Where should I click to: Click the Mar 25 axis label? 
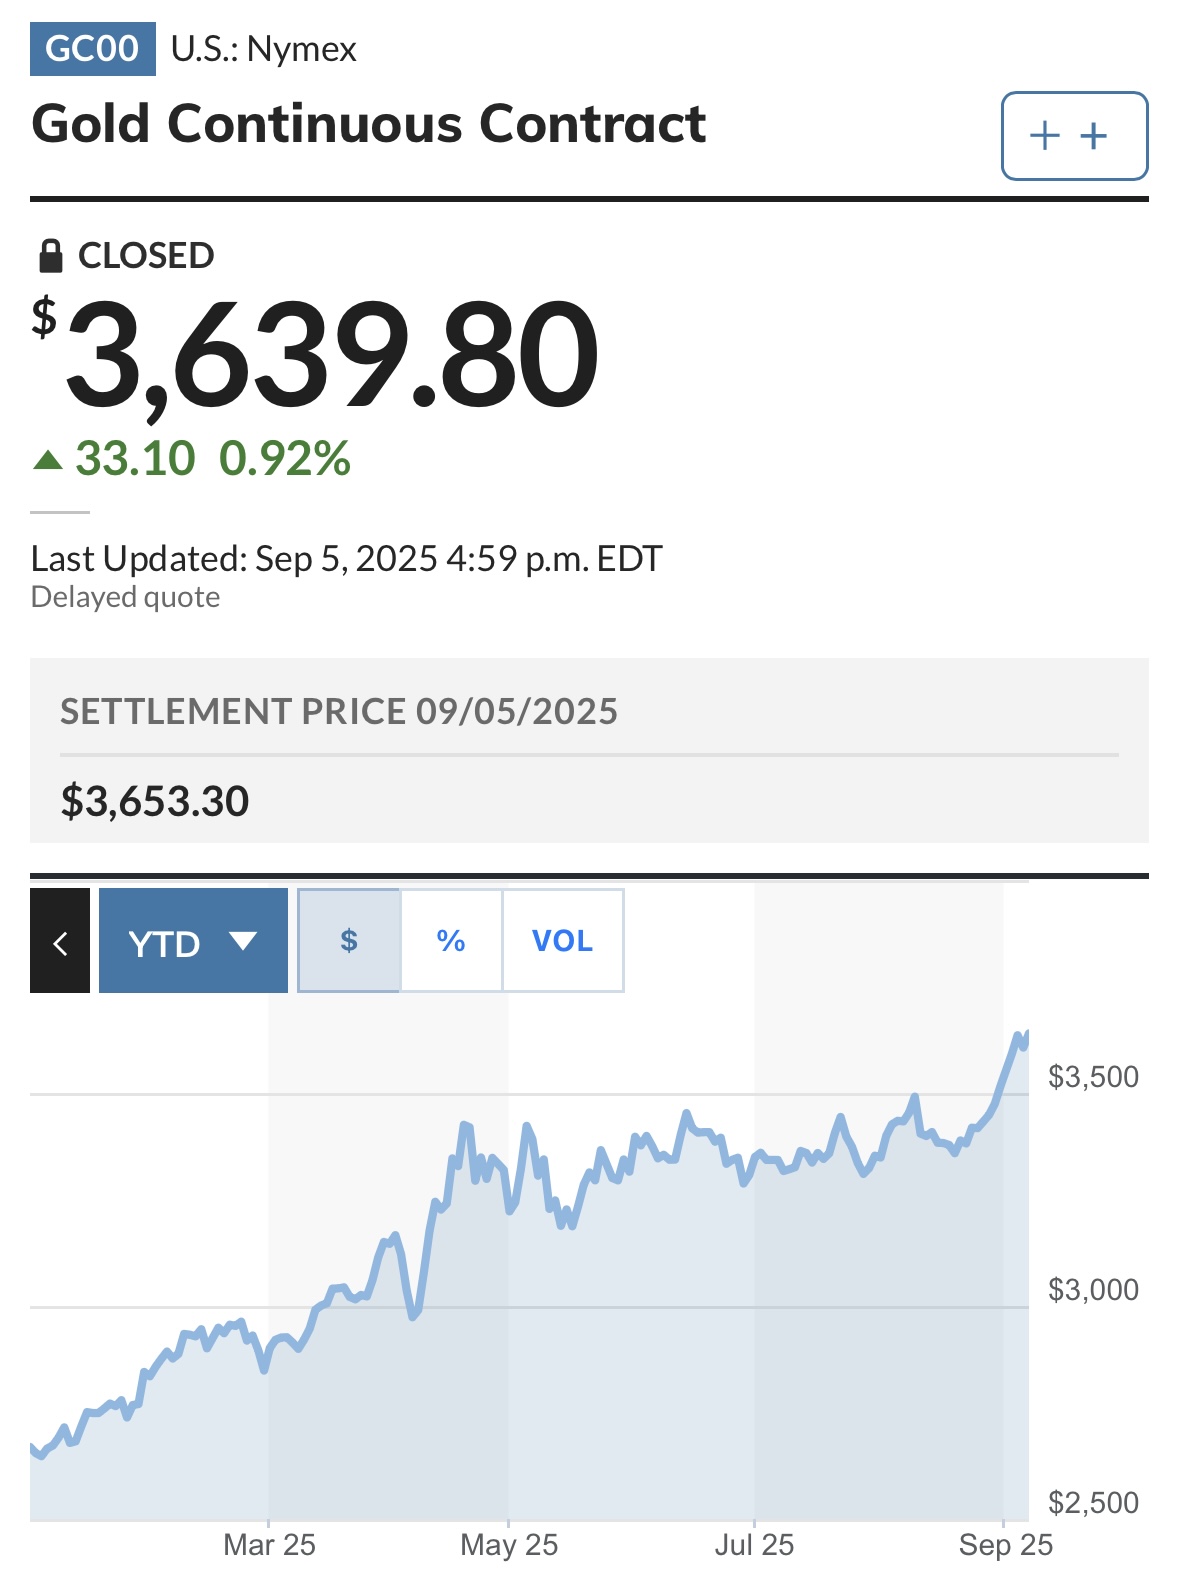tap(269, 1545)
